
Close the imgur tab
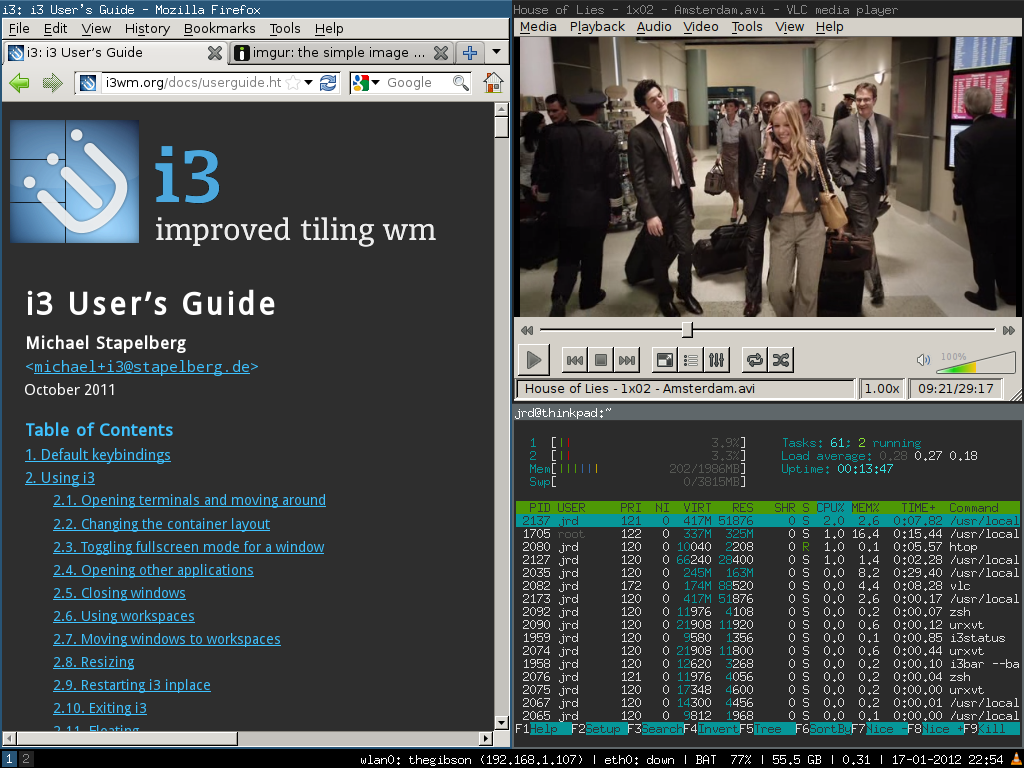441,53
